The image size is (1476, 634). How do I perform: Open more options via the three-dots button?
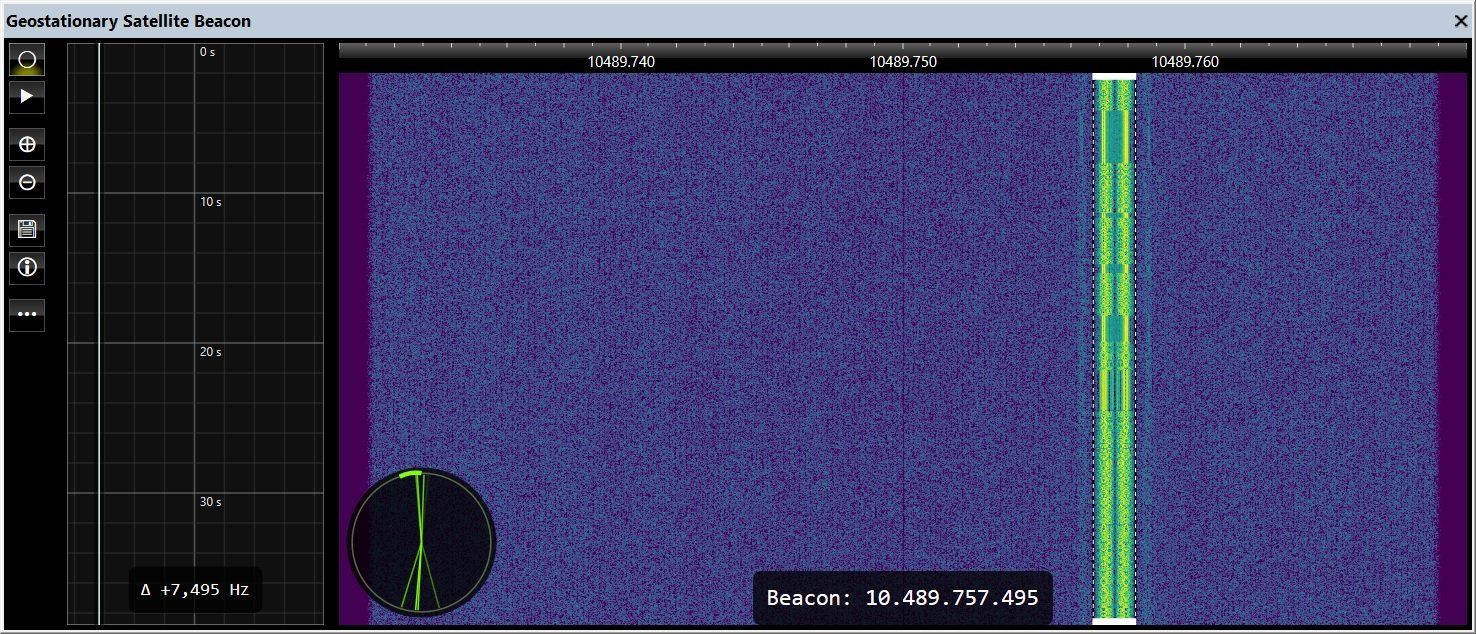point(27,314)
